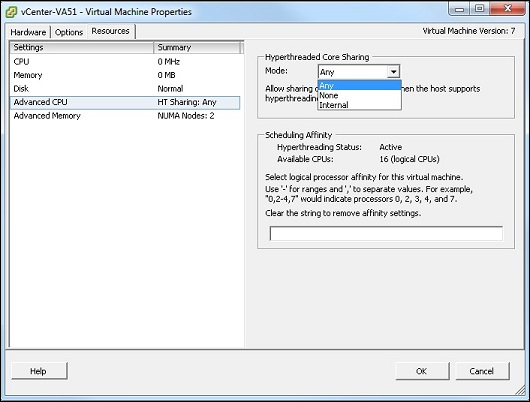Click the Settings column header
Image resolution: width=530 pixels, height=402 pixels.
(x=82, y=47)
